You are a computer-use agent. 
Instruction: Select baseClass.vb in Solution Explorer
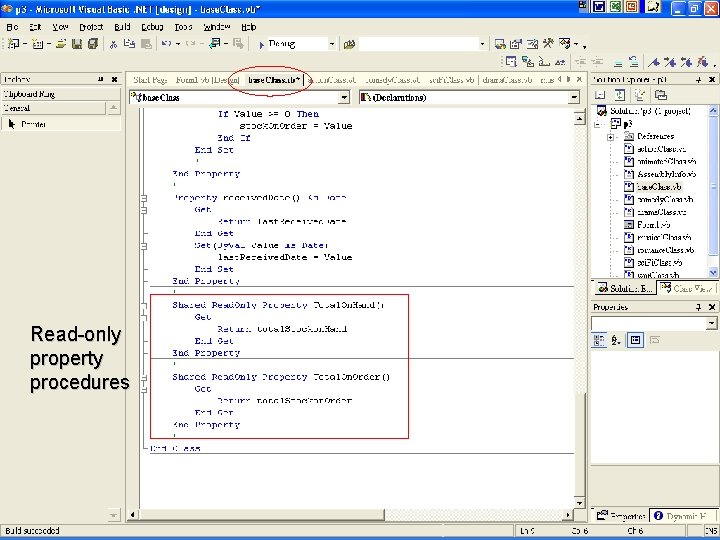(x=659, y=186)
